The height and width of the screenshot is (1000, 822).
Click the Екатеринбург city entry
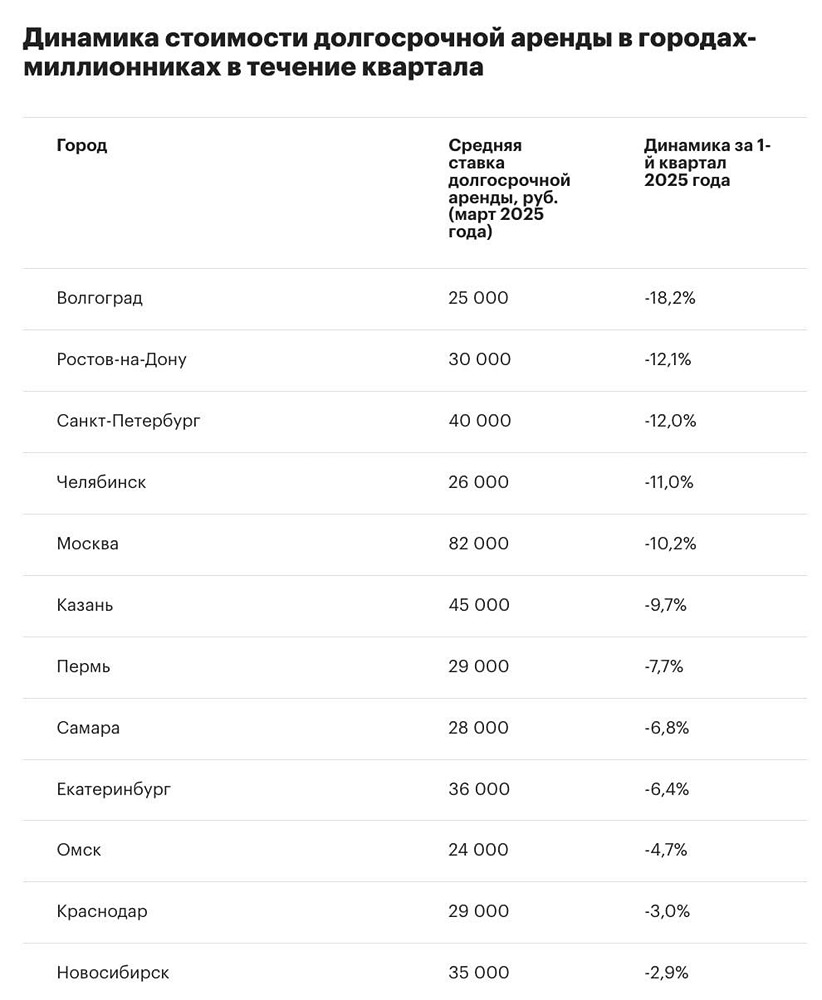click(x=114, y=789)
